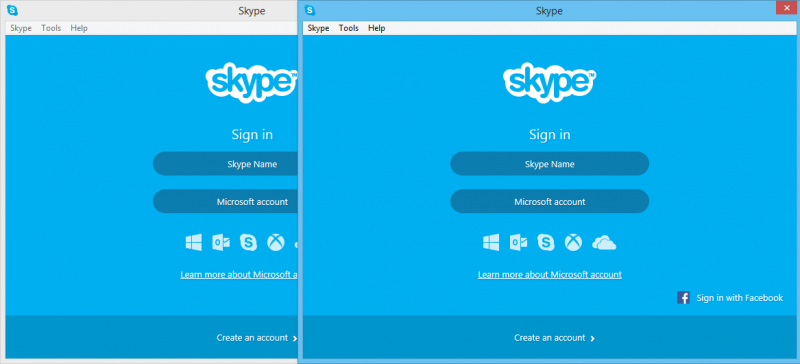
Task: Click the Windows logo icon in front window
Action: tap(491, 242)
